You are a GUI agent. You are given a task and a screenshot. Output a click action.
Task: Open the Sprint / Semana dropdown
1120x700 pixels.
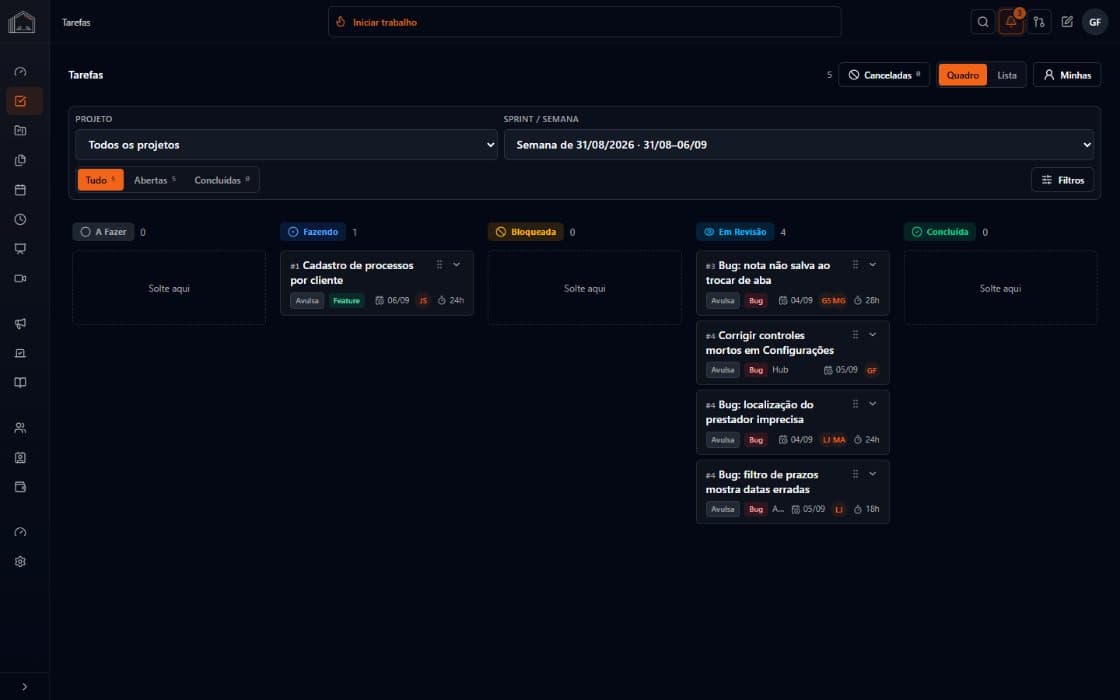[799, 145]
